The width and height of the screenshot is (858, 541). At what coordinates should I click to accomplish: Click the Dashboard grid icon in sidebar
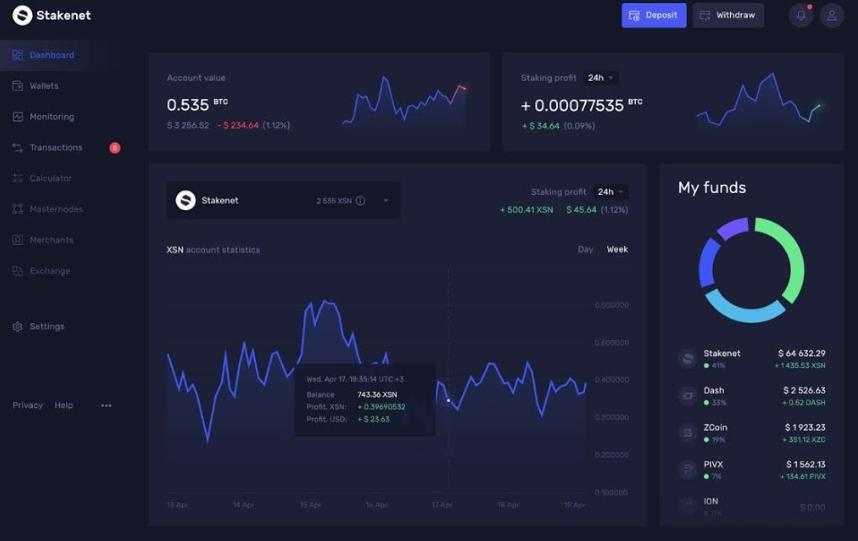tap(18, 55)
